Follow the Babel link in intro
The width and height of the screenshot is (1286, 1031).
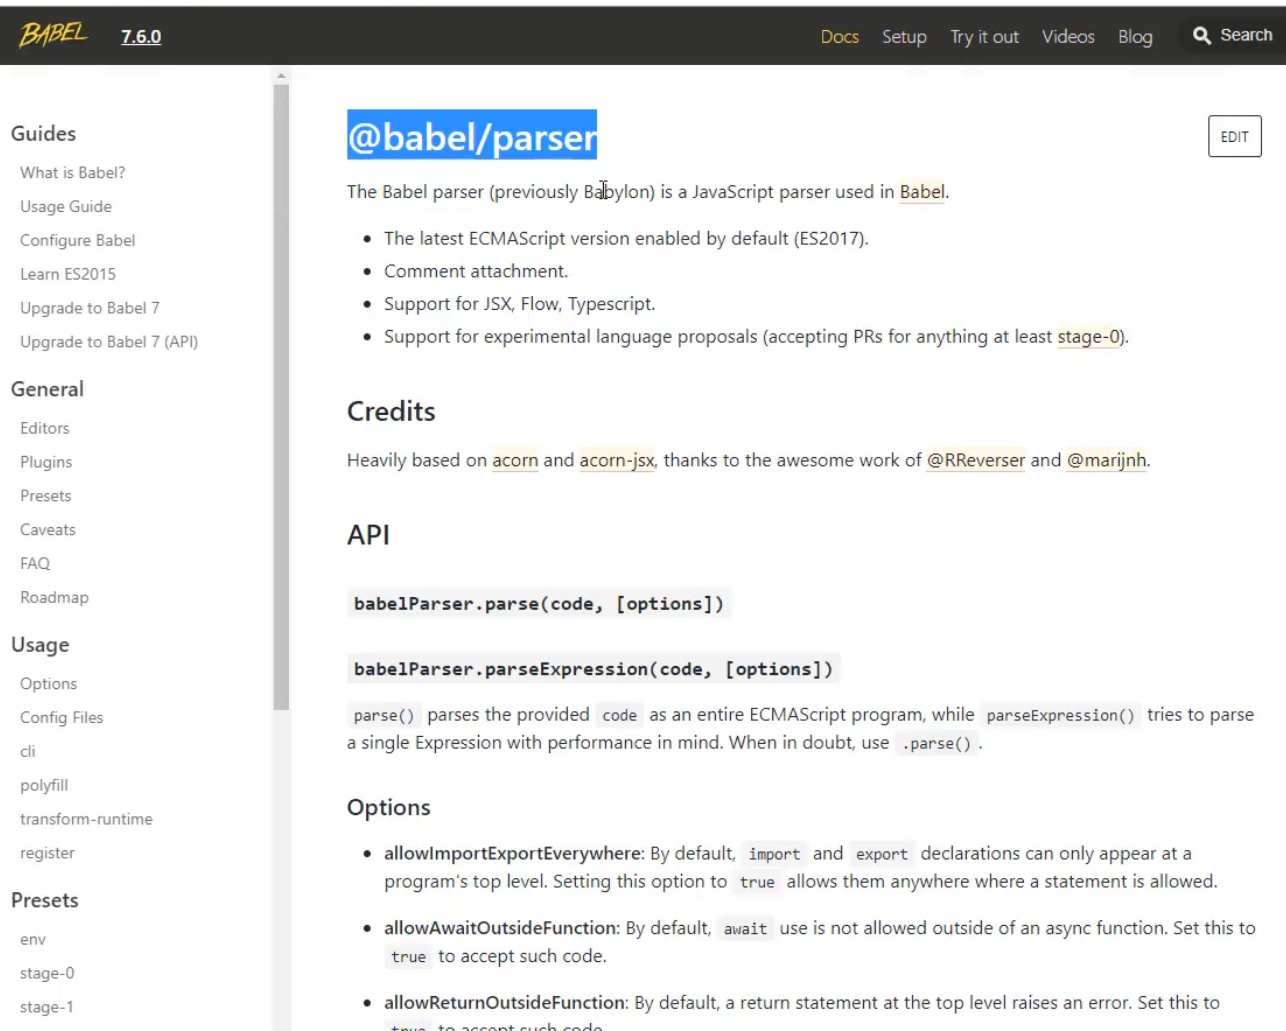922,192
